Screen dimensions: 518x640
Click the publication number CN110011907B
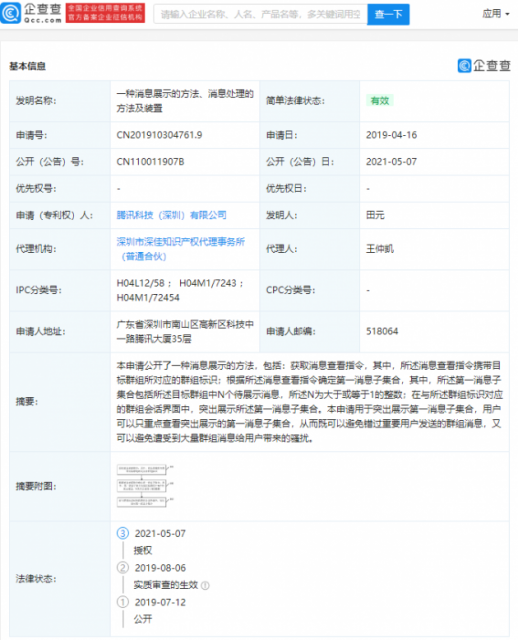(150, 162)
